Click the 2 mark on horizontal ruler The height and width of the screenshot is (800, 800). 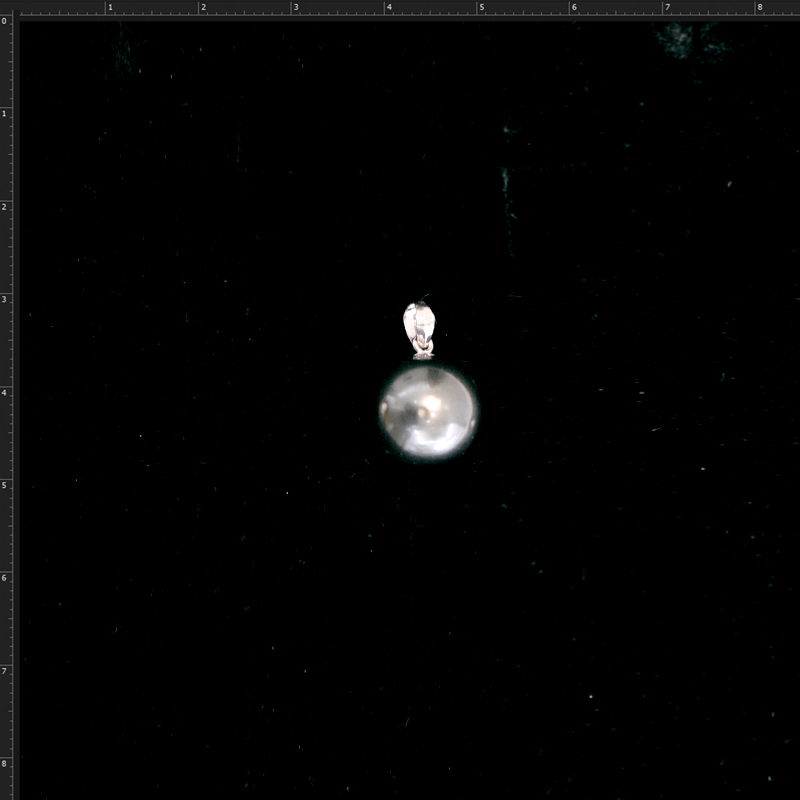click(x=203, y=7)
